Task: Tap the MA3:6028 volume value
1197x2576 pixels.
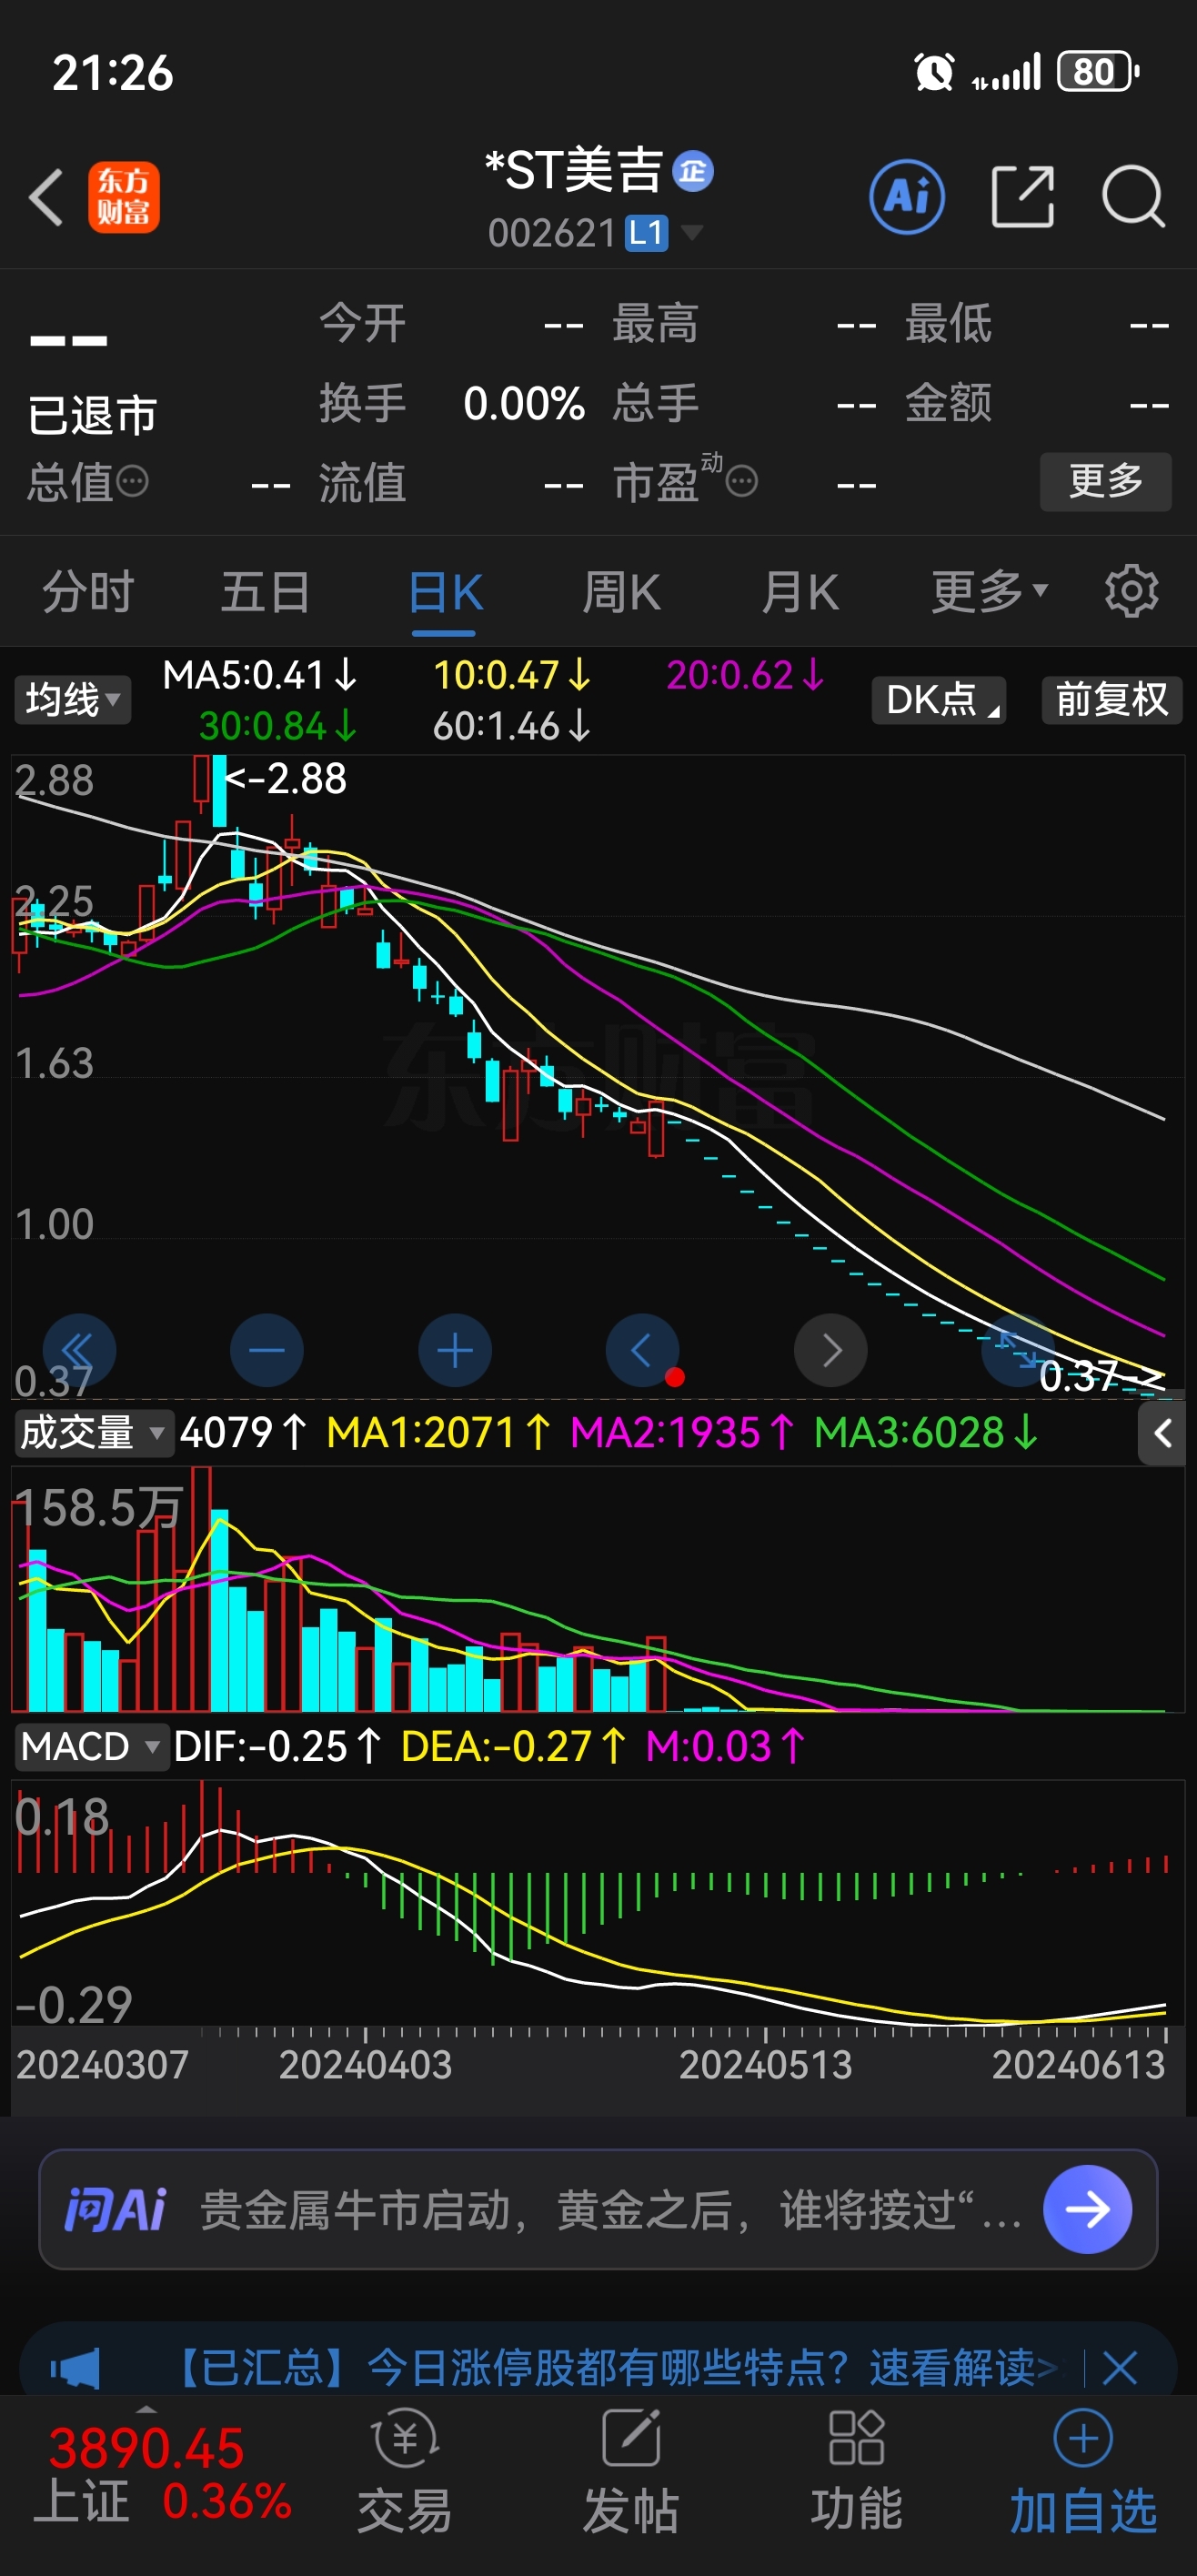Action: (926, 1433)
